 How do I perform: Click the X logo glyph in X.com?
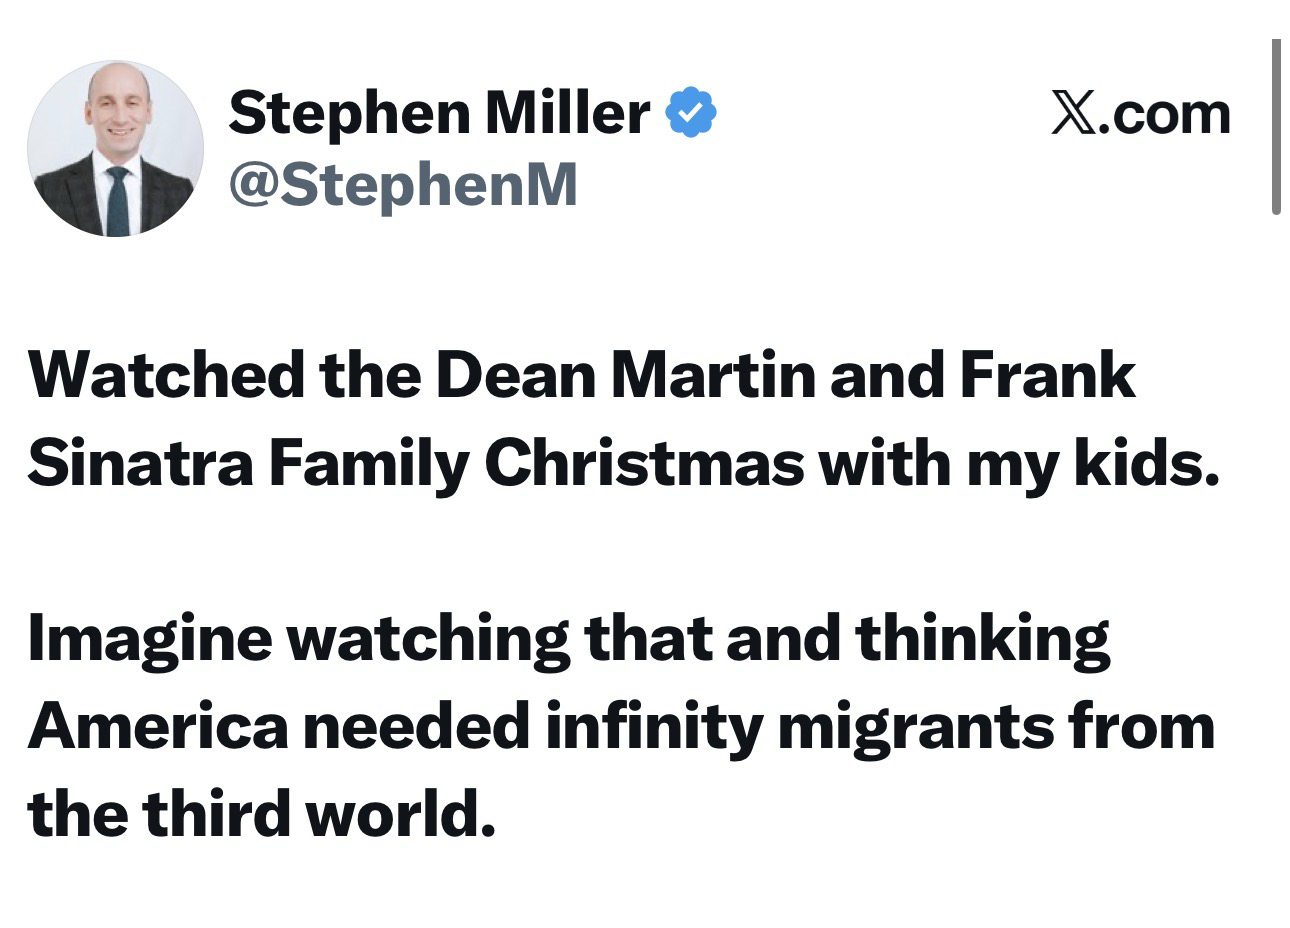(x=1075, y=114)
